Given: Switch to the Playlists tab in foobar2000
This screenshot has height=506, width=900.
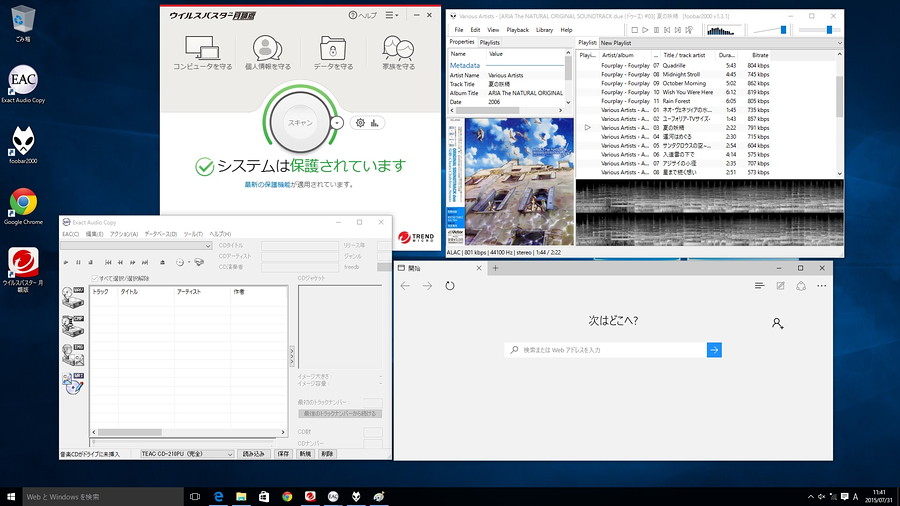Looking at the screenshot, I should (490, 43).
